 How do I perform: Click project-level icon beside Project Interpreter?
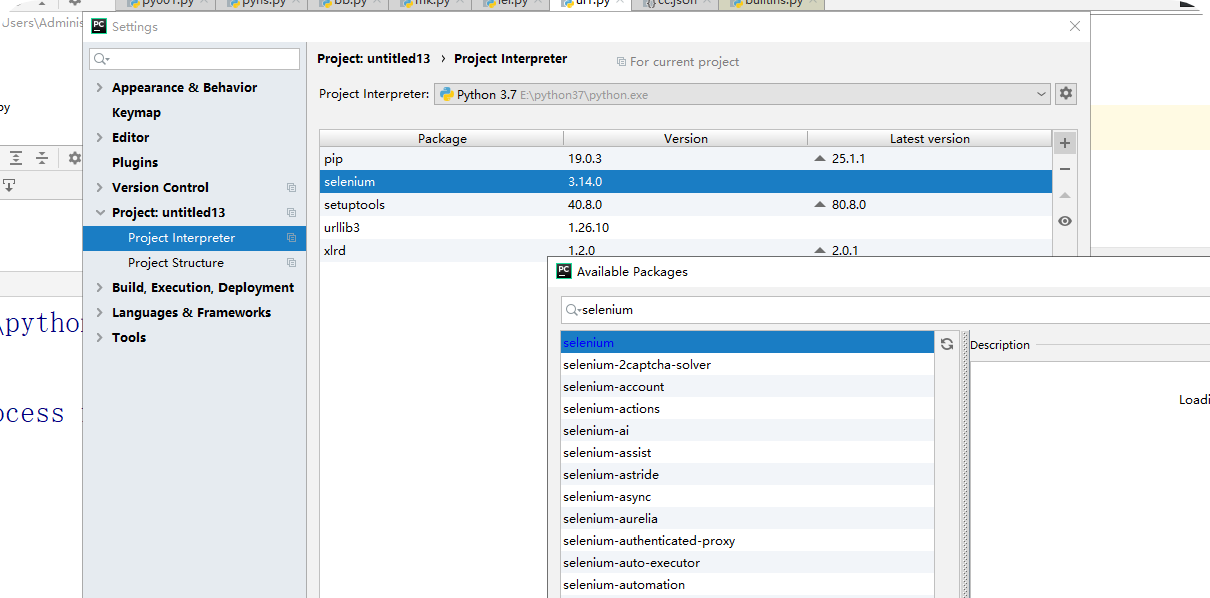(291, 238)
